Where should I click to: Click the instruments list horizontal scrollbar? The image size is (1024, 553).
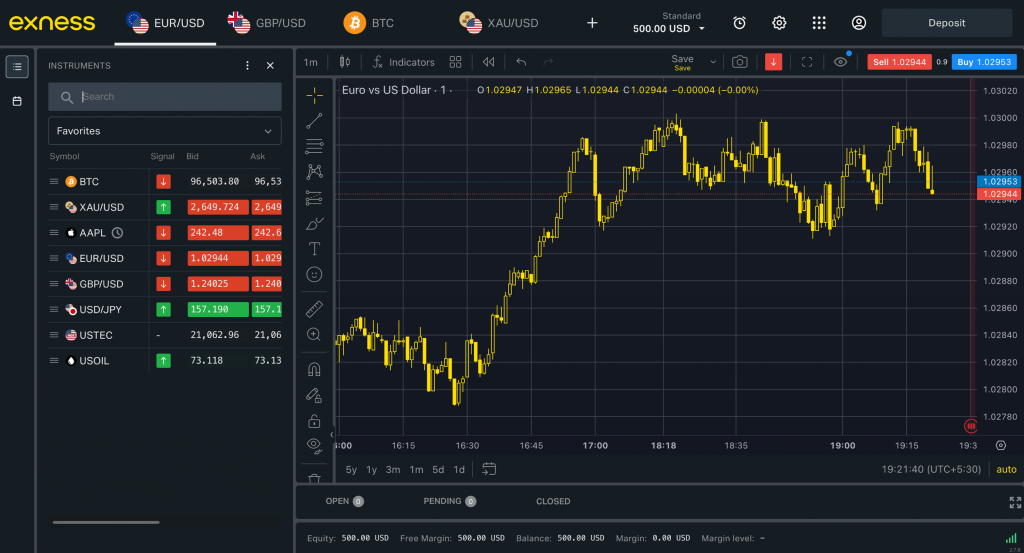pos(106,522)
